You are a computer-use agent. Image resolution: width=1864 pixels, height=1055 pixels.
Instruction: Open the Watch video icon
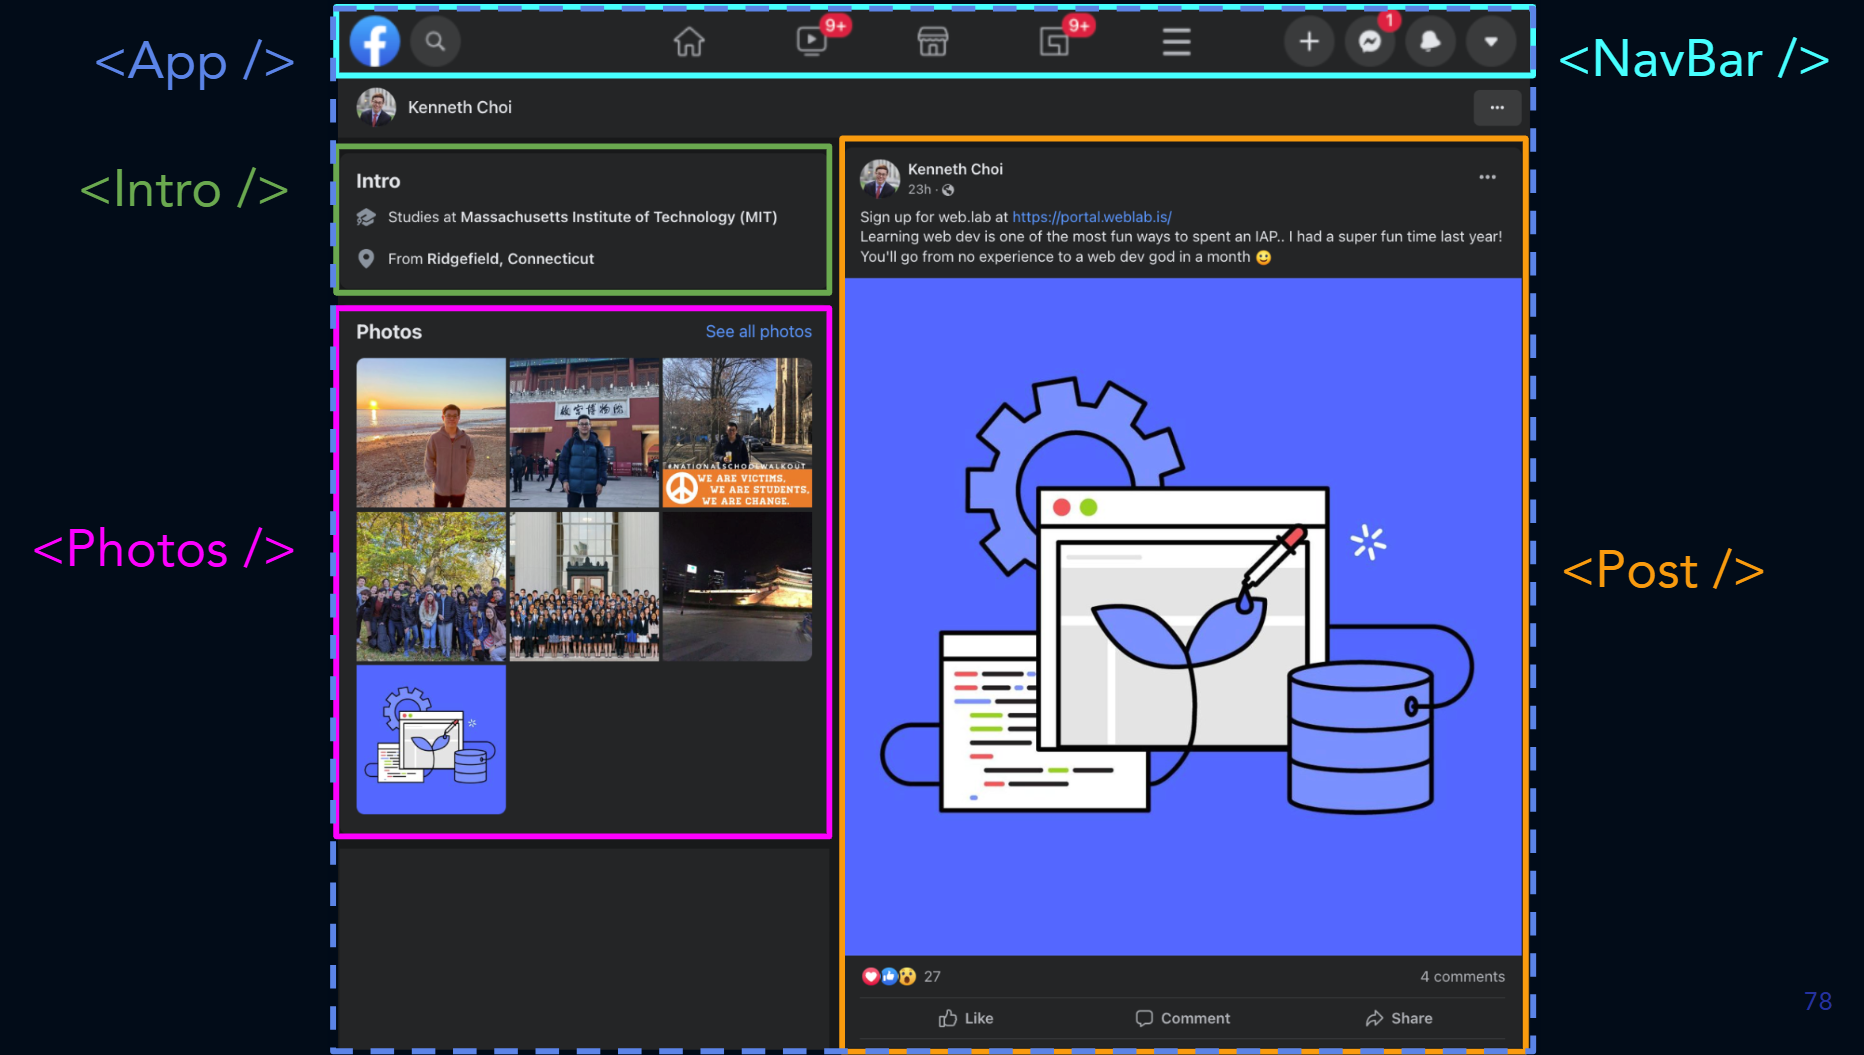(x=811, y=42)
